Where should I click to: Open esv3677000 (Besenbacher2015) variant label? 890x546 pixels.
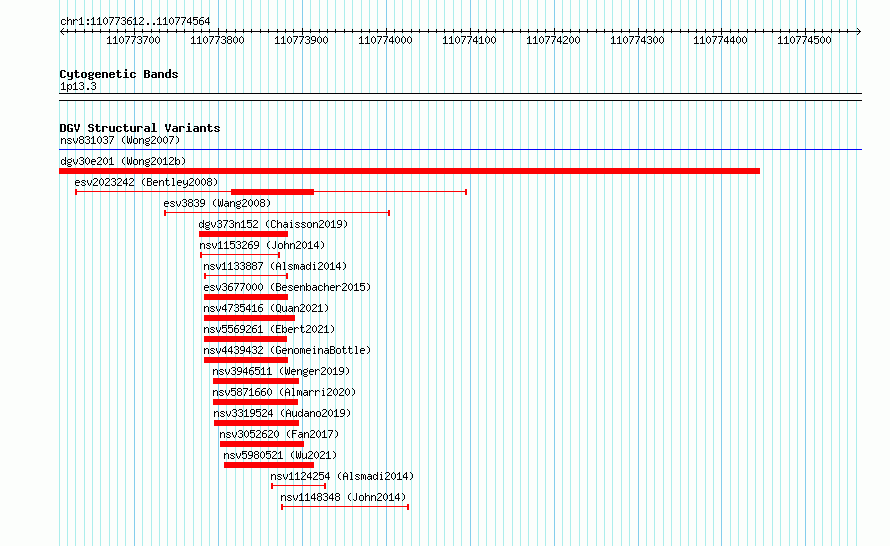(x=287, y=287)
